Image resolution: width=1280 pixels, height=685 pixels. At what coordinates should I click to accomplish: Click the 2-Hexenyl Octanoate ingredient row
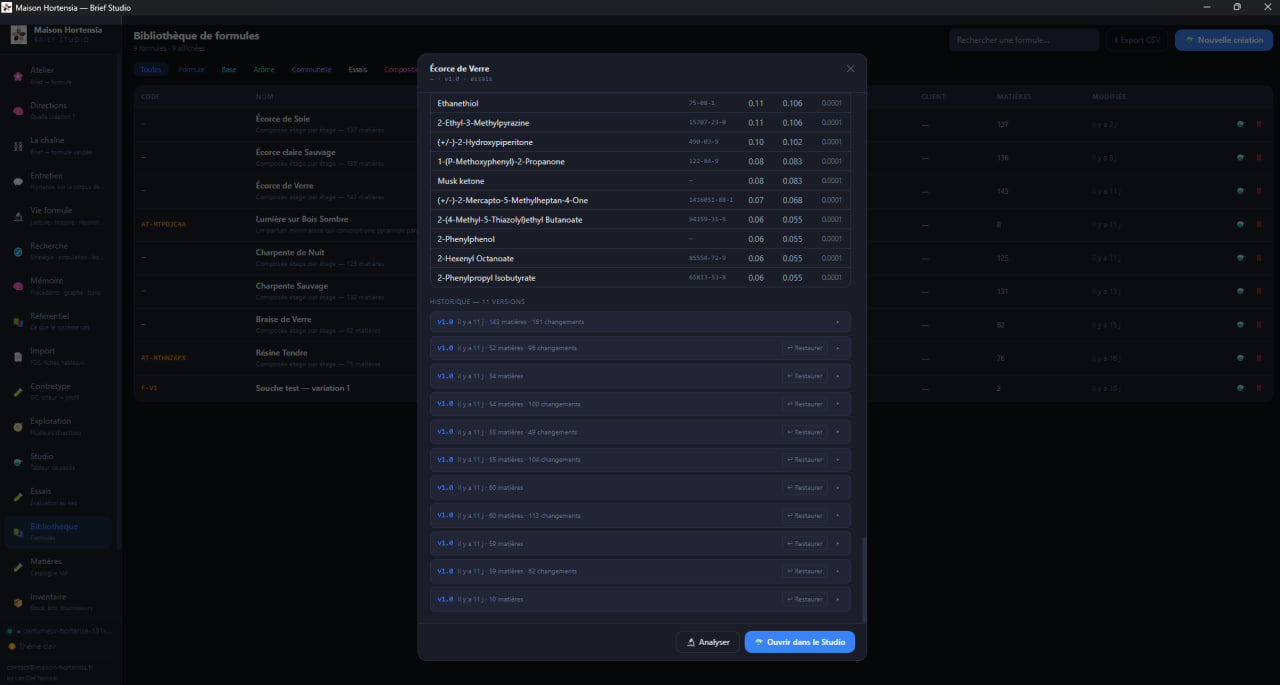(x=640, y=258)
